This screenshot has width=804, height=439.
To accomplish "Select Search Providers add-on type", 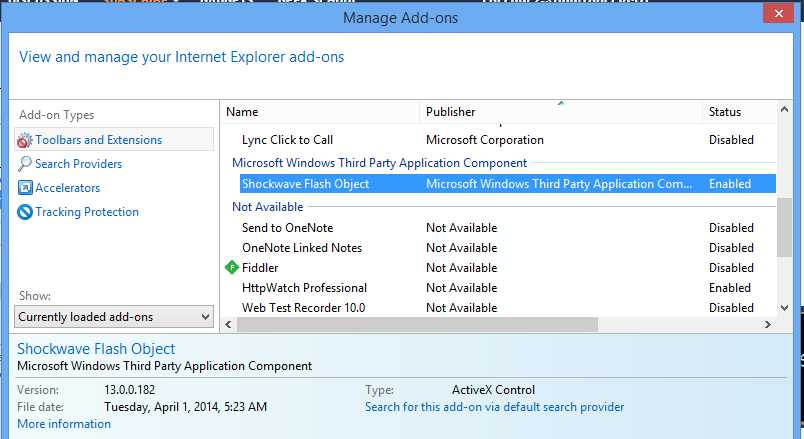I will (78, 164).
